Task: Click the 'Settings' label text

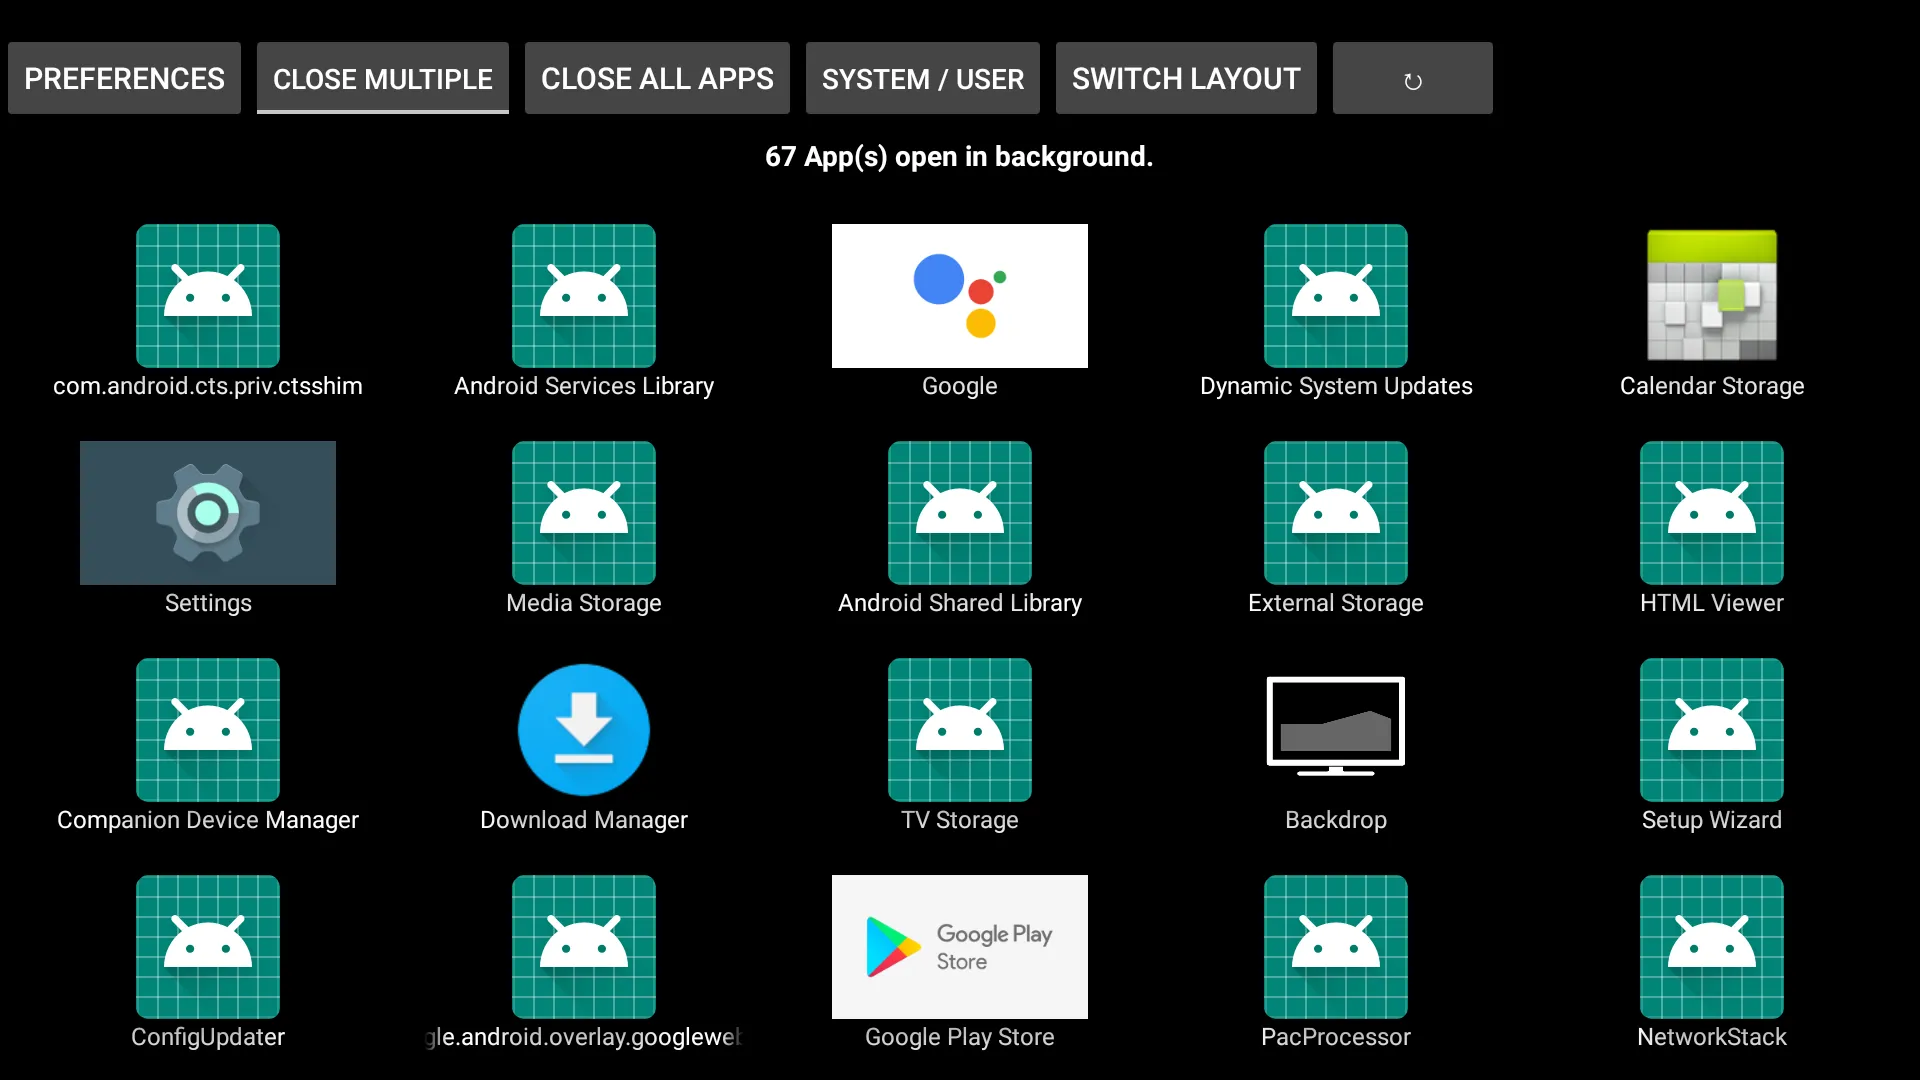Action: tap(208, 603)
